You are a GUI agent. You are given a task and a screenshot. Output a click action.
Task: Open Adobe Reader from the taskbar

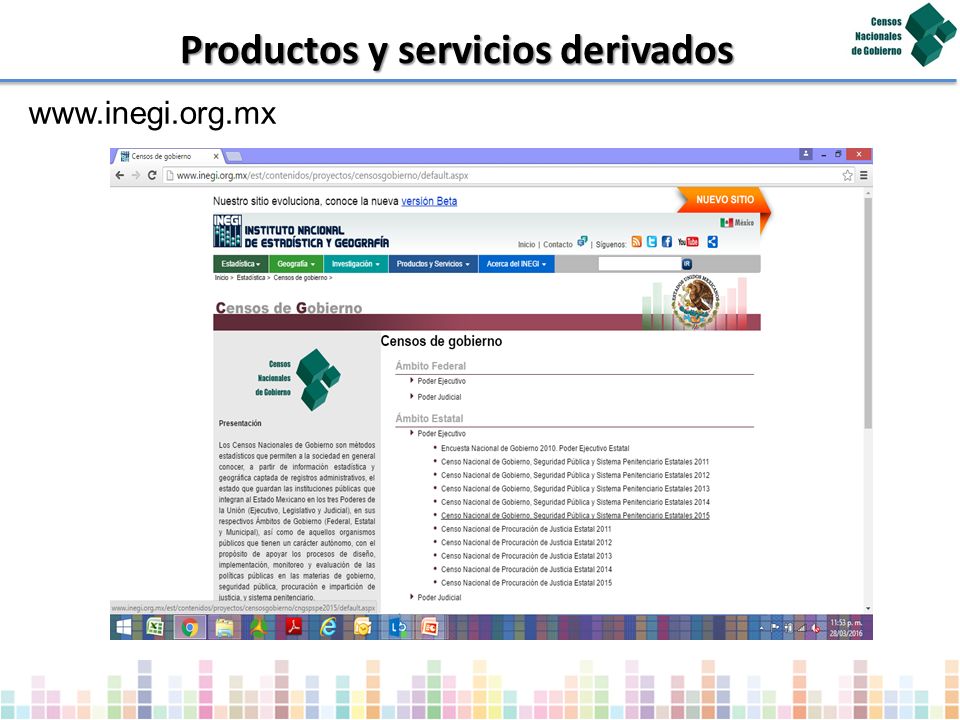pos(294,628)
